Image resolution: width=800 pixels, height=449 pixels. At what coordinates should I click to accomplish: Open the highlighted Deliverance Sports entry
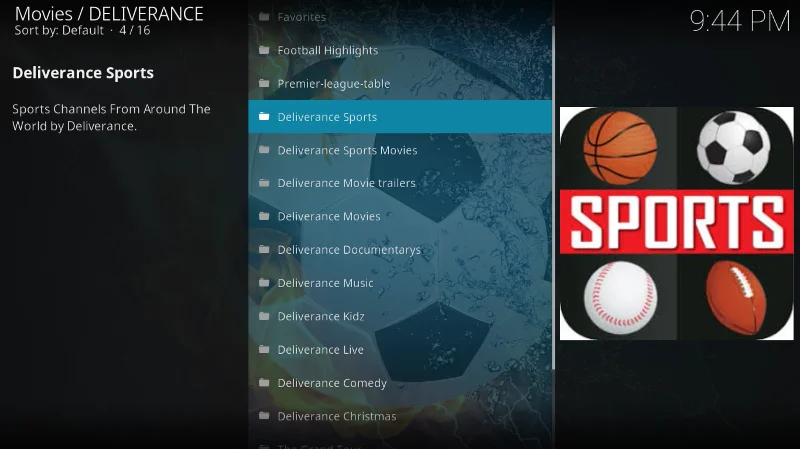[x=400, y=116]
